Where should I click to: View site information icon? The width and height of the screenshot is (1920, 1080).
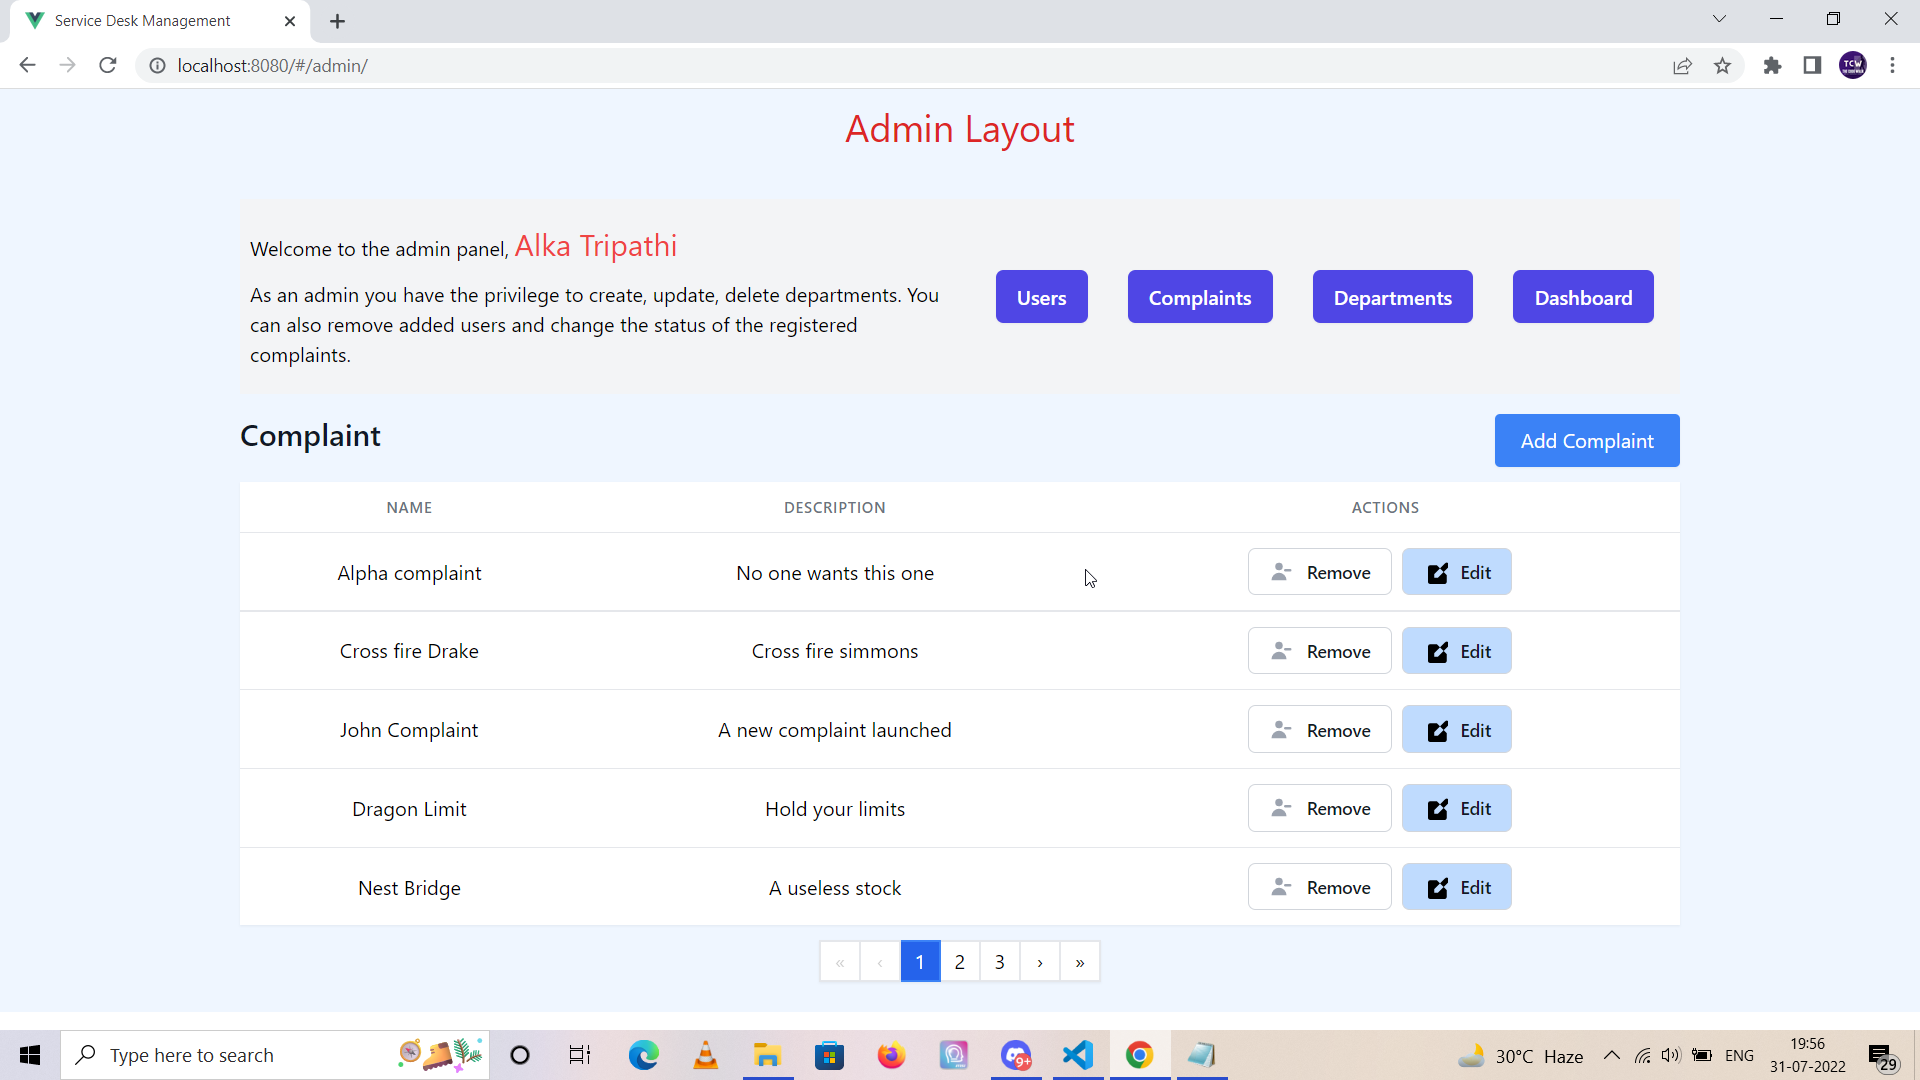tap(157, 66)
